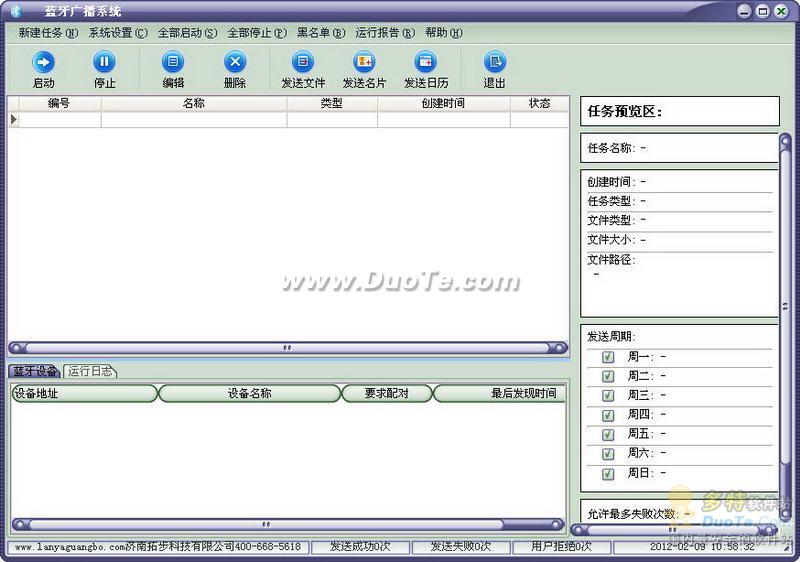Open the 黑名单 menu
The width and height of the screenshot is (800, 562).
click(x=321, y=33)
